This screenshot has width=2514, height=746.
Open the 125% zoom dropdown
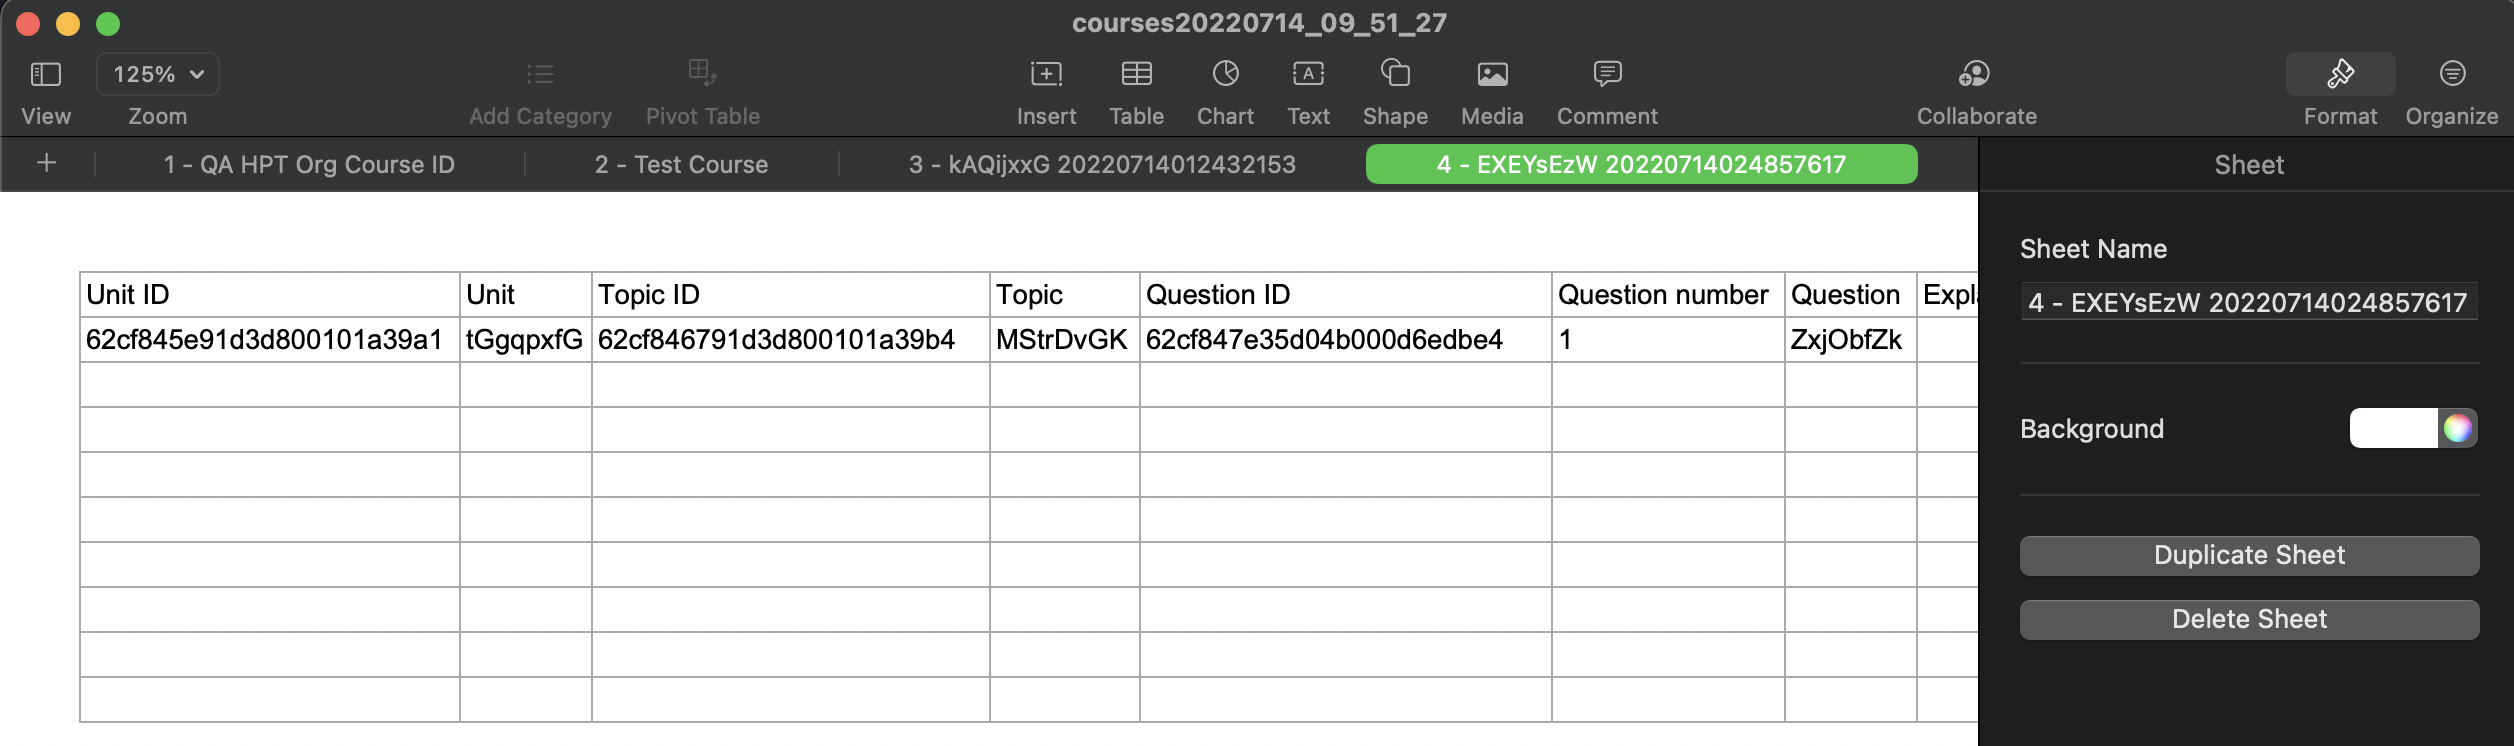pyautogui.click(x=158, y=74)
